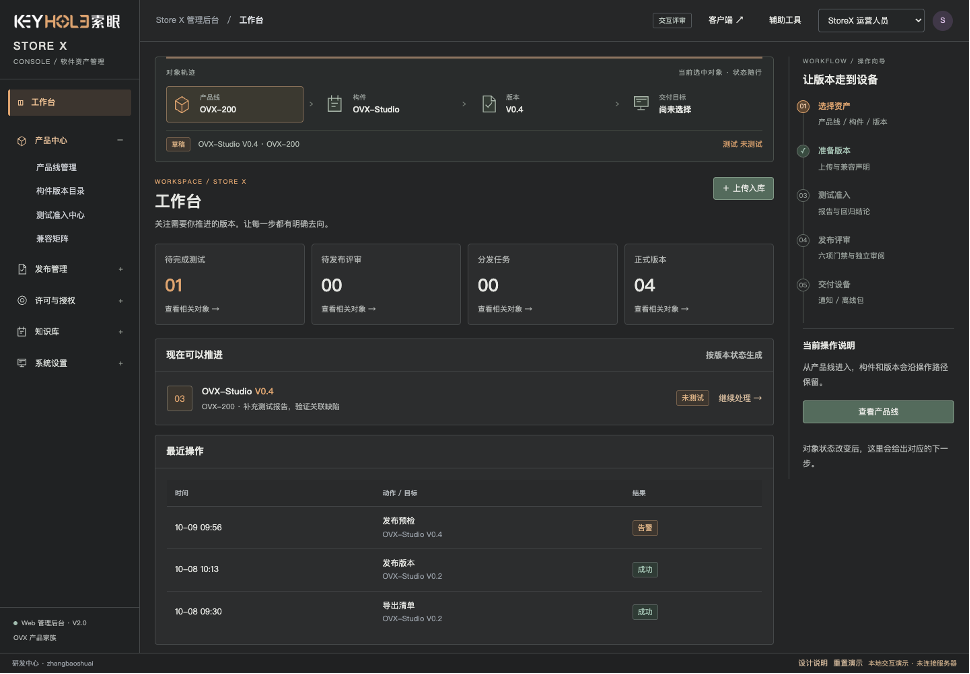Click the 成功 tag for 导出清单
970x674 pixels.
645,612
